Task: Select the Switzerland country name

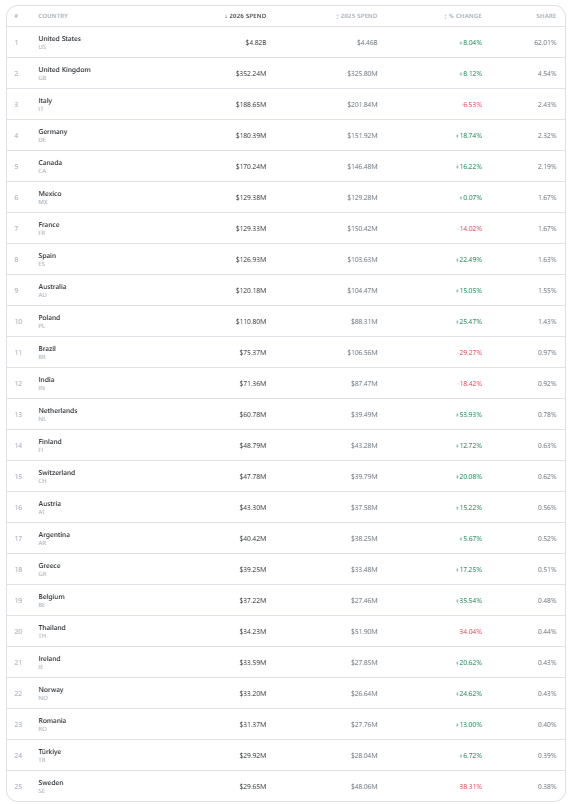Action: click(56, 473)
